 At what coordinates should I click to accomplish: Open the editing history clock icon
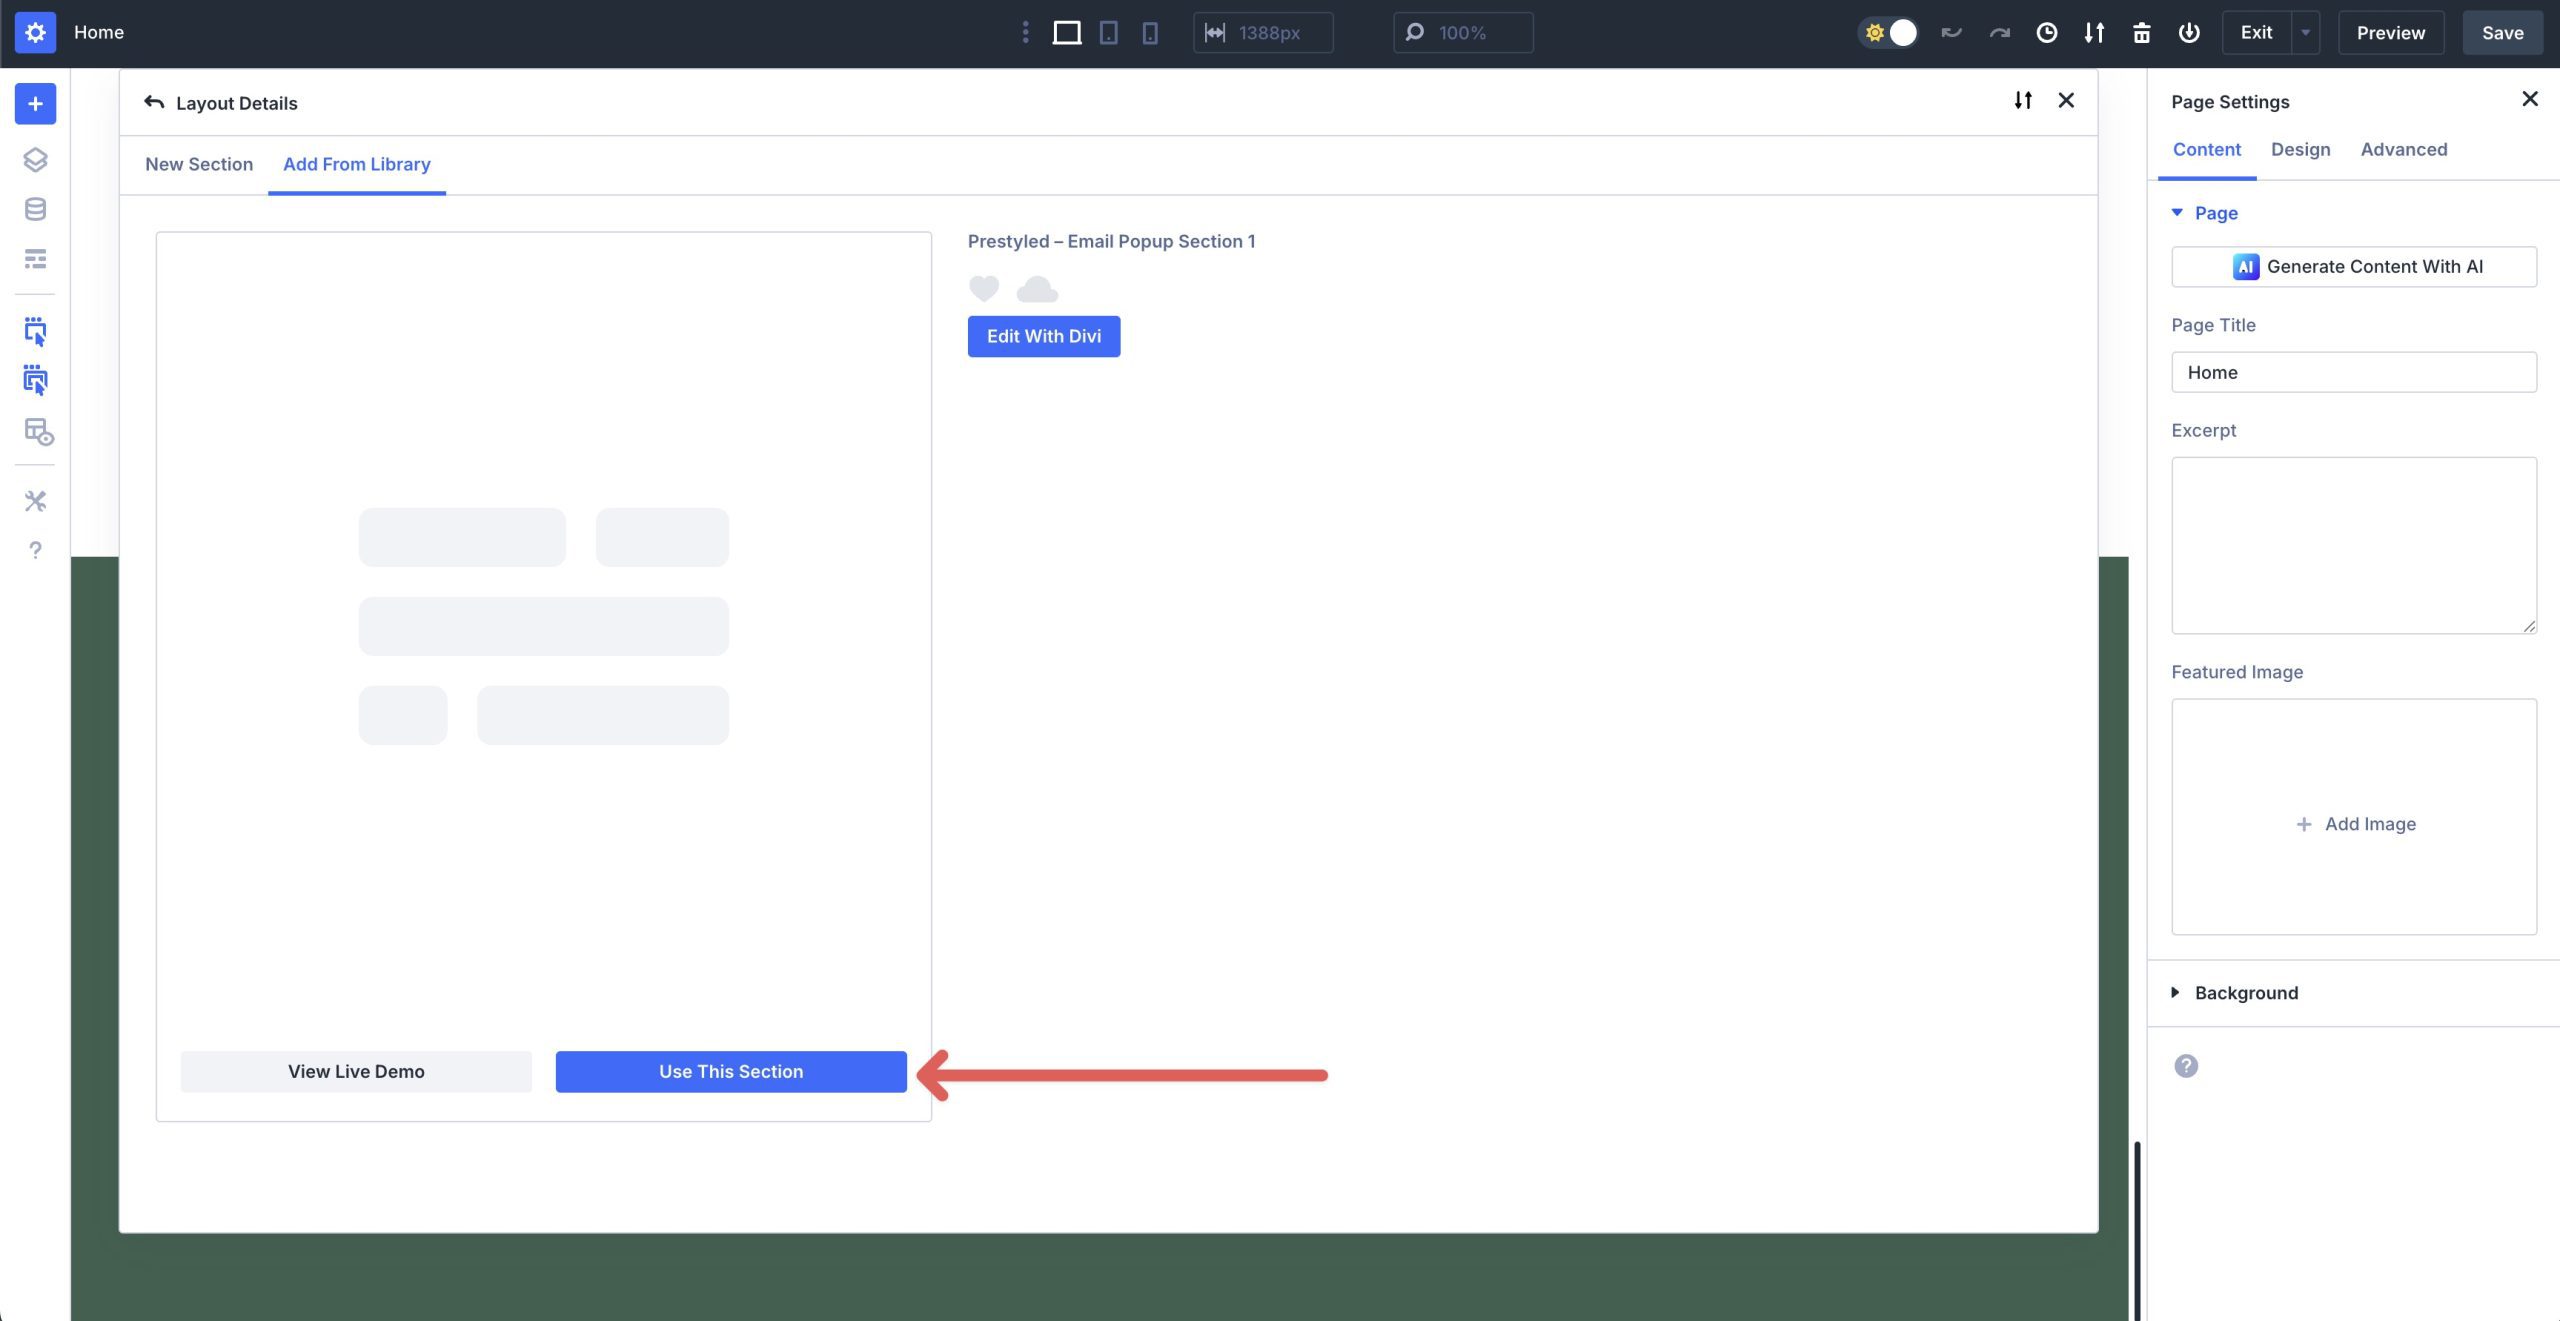[x=2046, y=32]
